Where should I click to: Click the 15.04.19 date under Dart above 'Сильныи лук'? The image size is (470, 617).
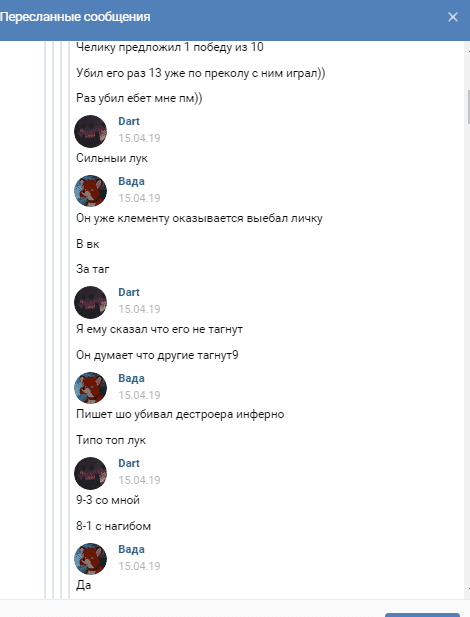139,138
